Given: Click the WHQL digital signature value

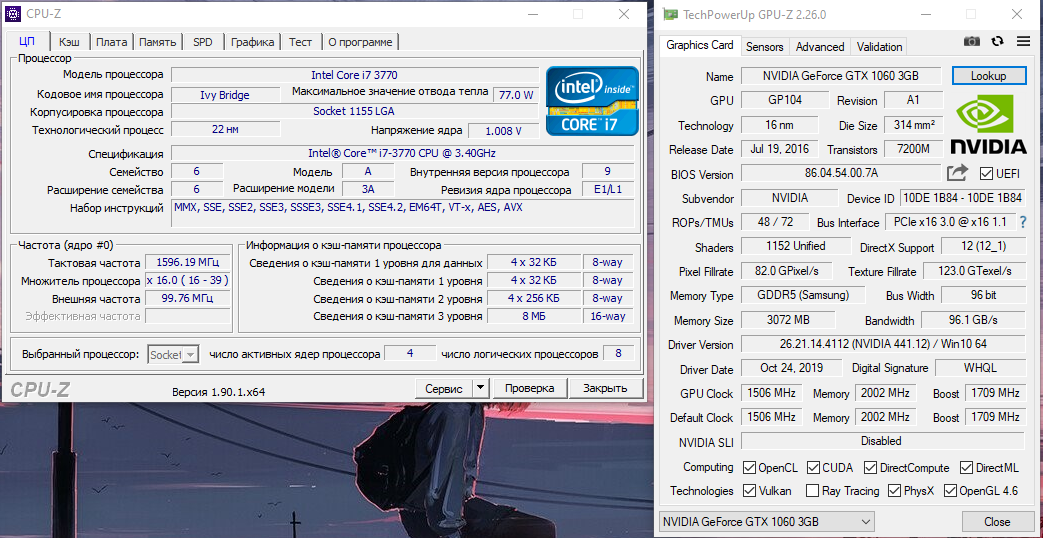Looking at the screenshot, I should (980, 367).
